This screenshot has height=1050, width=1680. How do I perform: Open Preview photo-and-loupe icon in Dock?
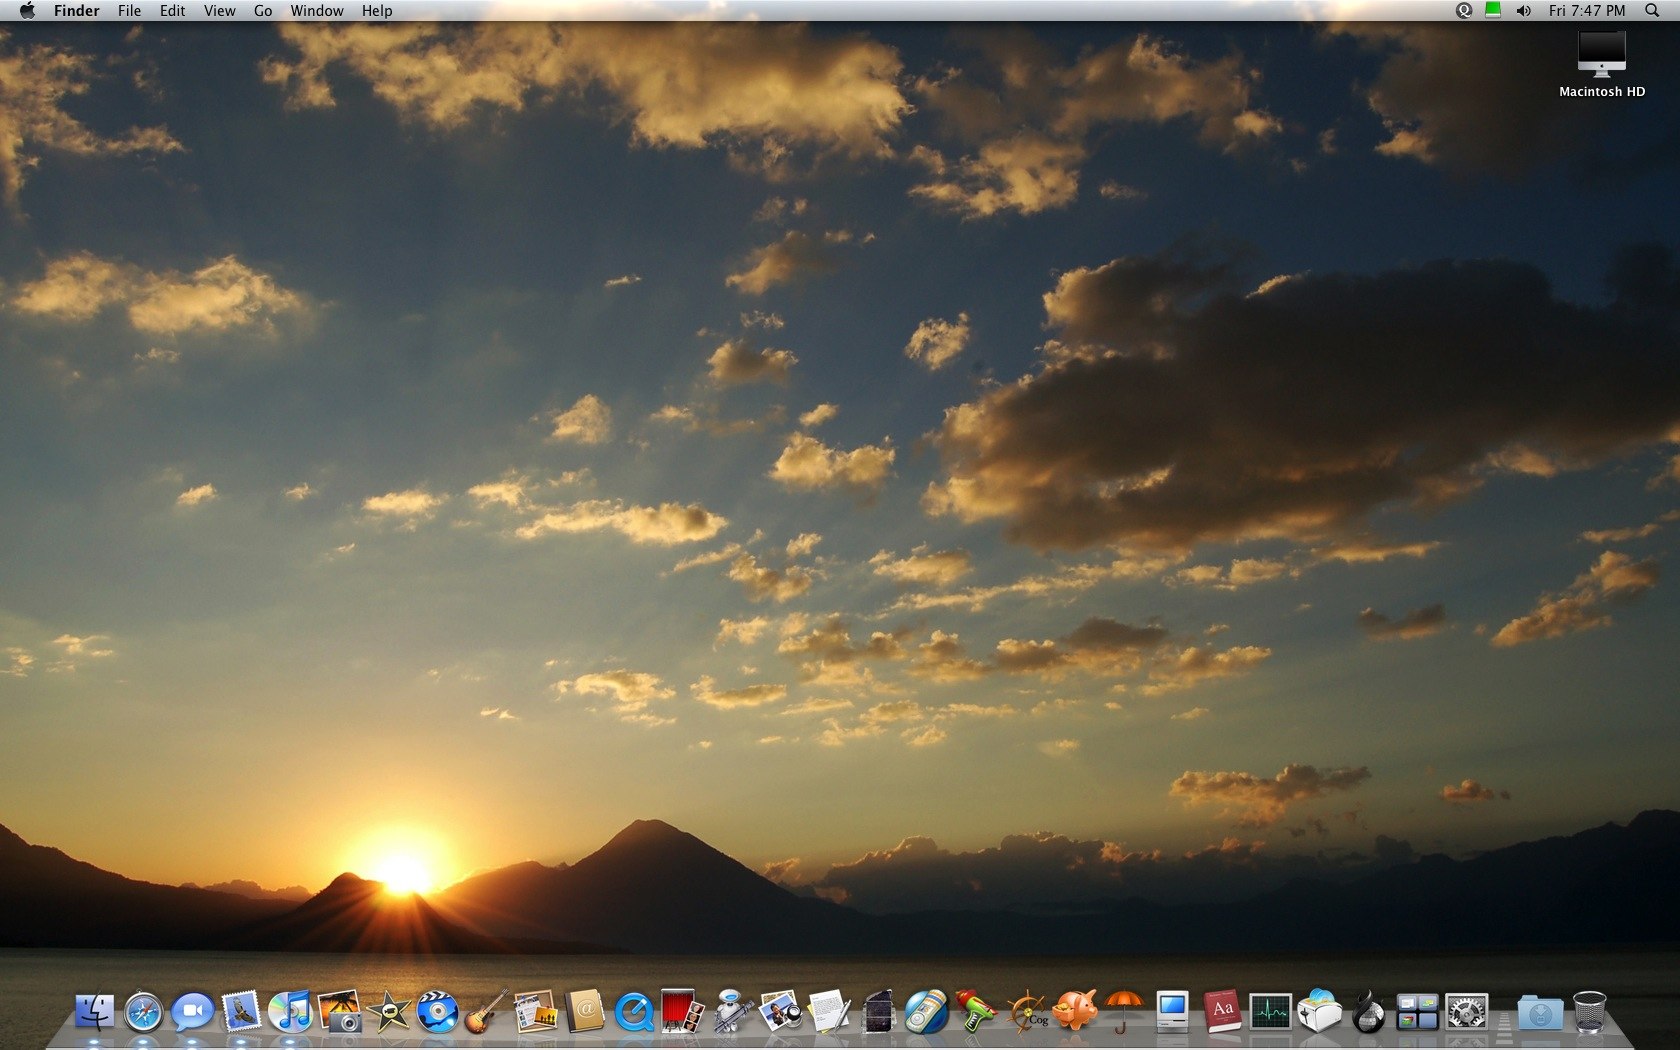(780, 1012)
